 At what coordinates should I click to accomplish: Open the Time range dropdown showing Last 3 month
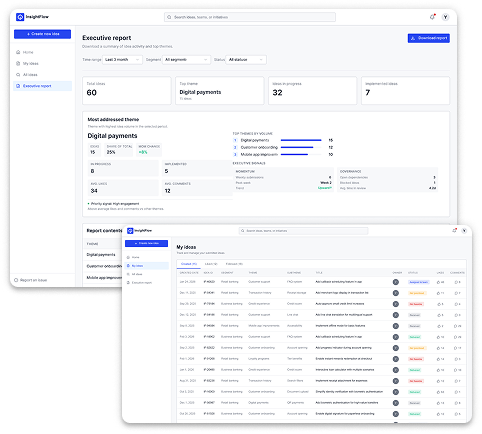pyautogui.click(x=122, y=60)
